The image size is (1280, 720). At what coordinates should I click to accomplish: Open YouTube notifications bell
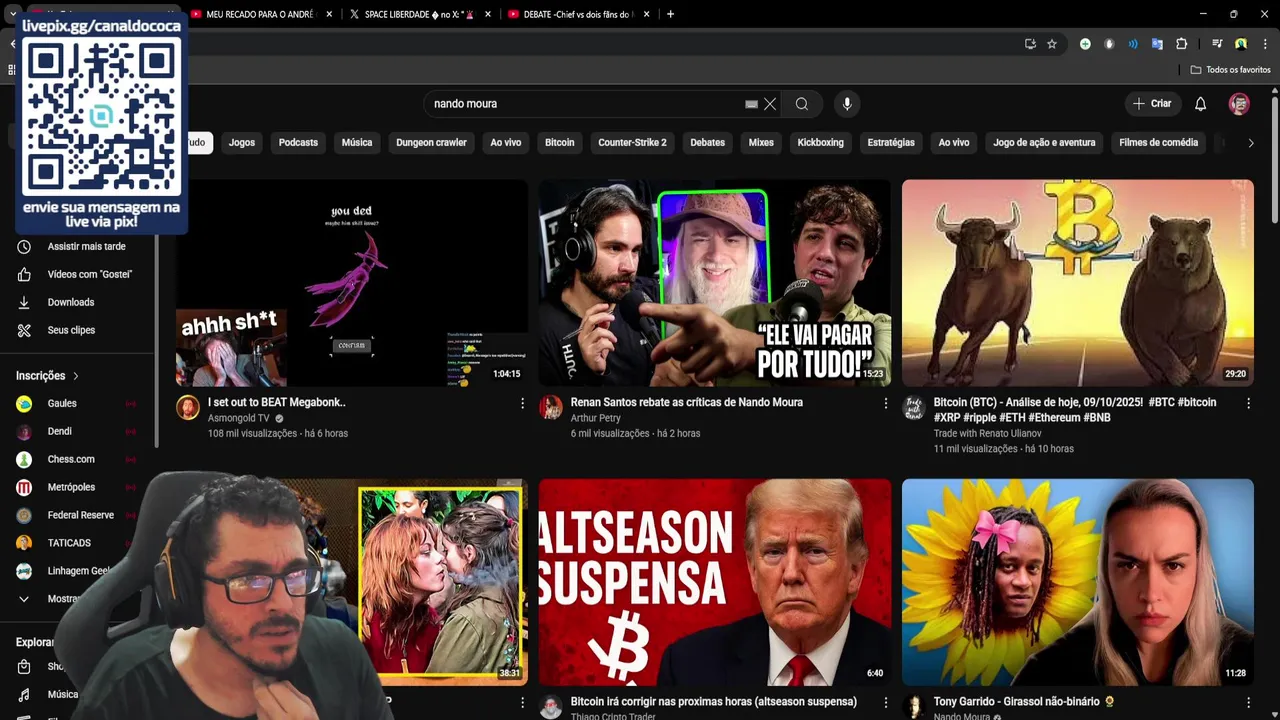(x=1201, y=104)
